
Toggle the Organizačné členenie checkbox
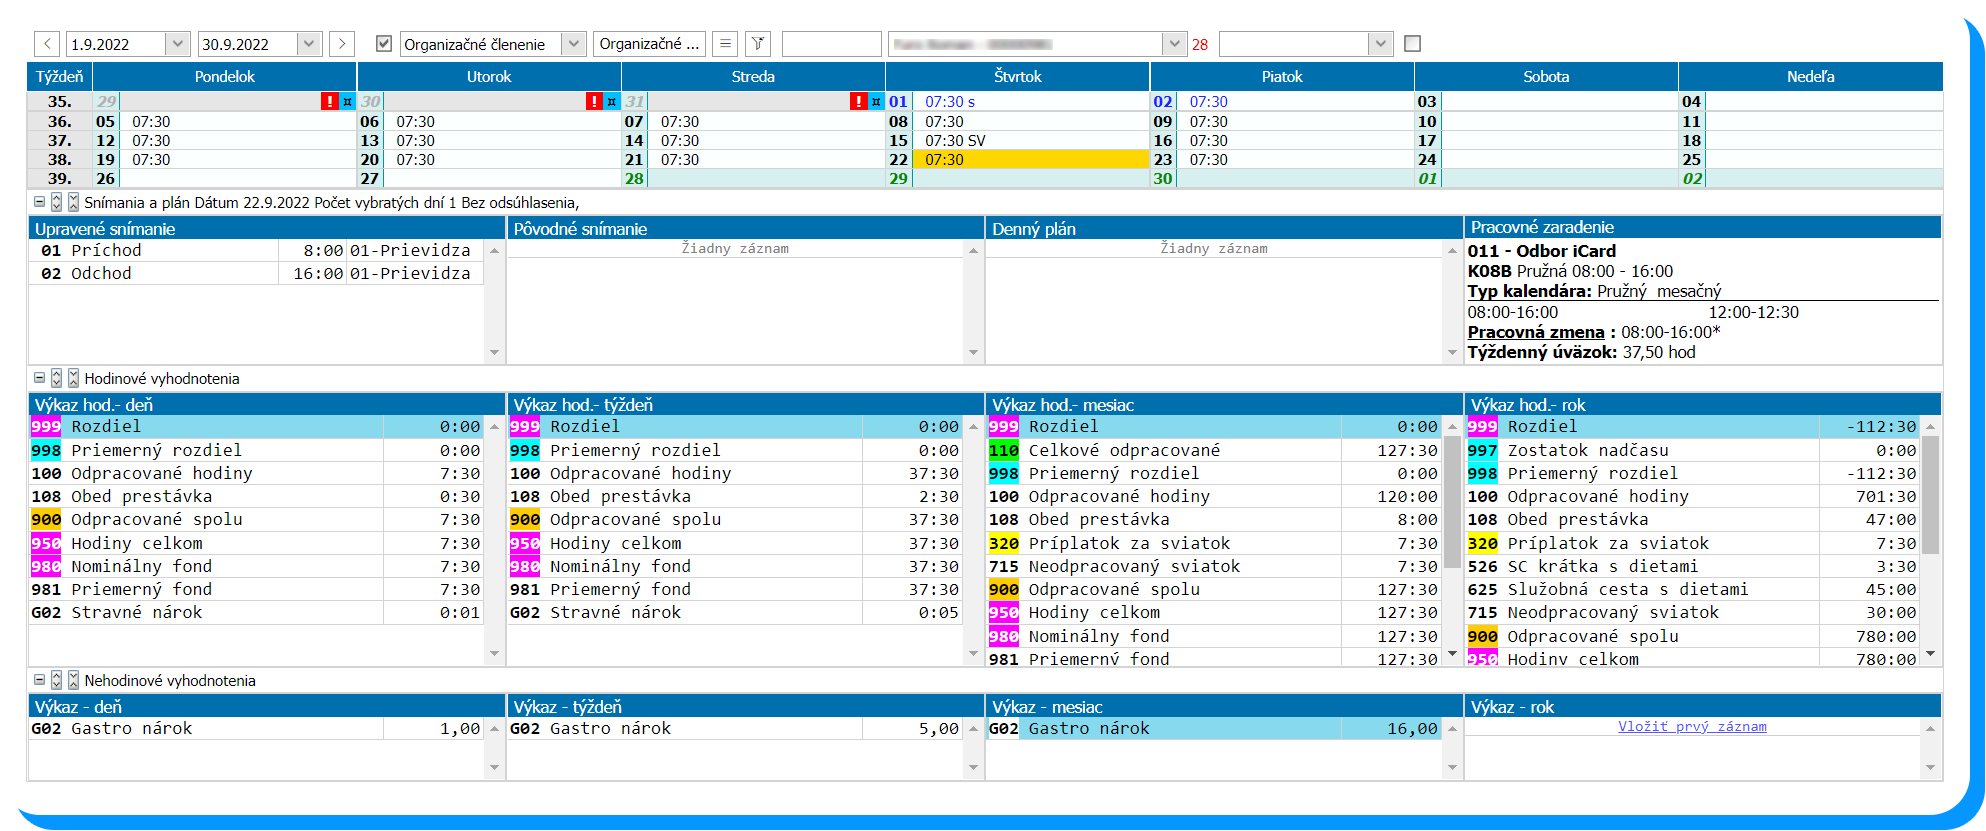coord(384,44)
